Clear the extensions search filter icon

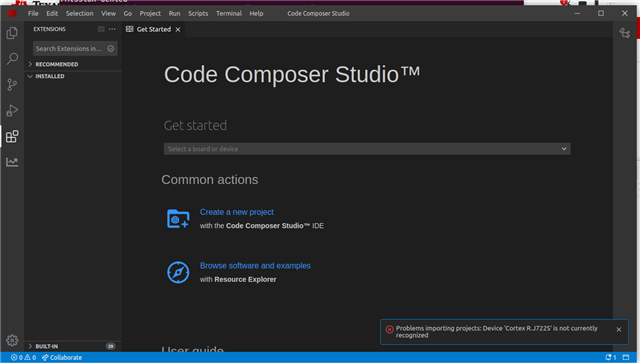[111, 49]
